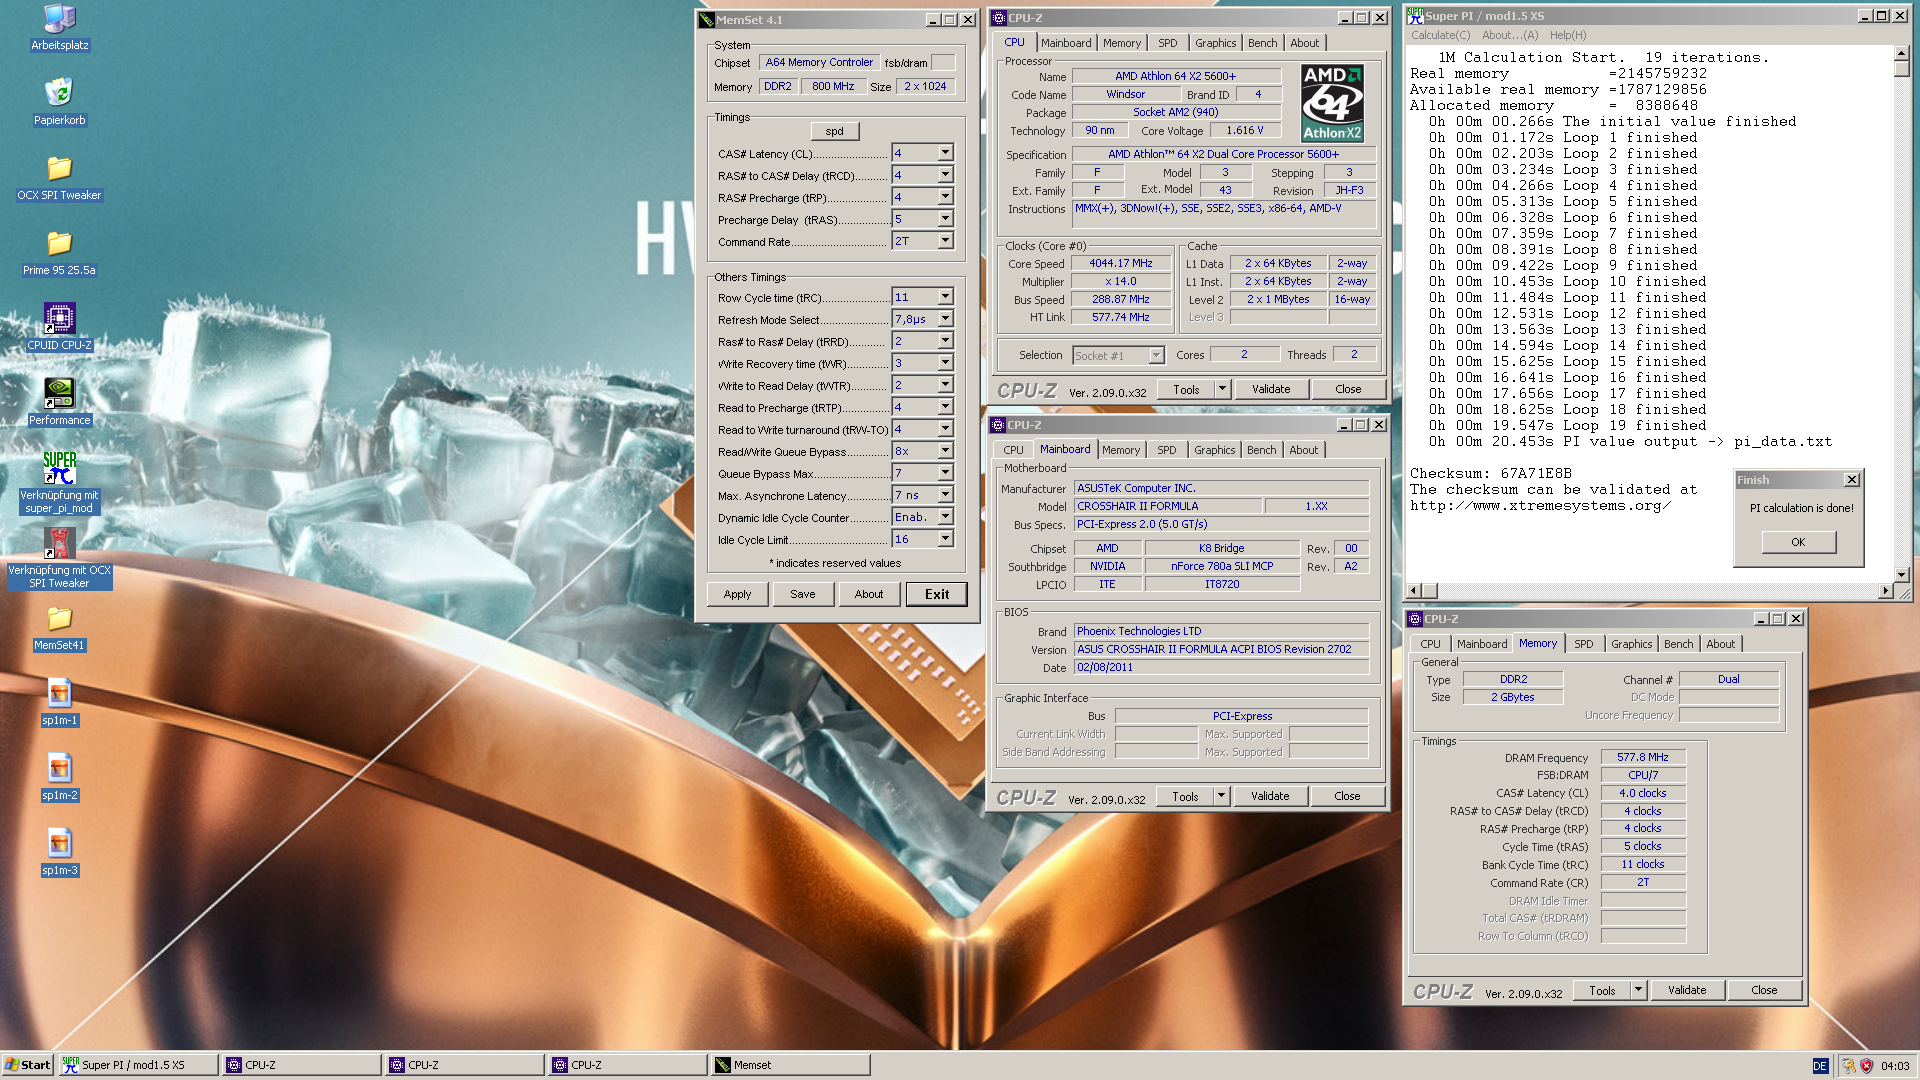Click About button in MemSet

[x=869, y=594]
